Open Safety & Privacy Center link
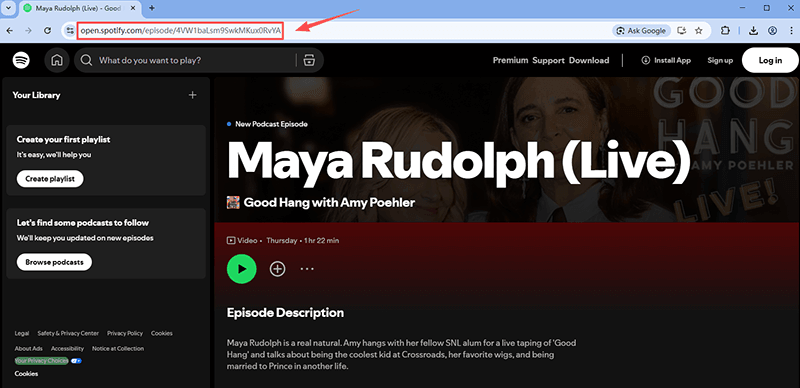 click(68, 333)
